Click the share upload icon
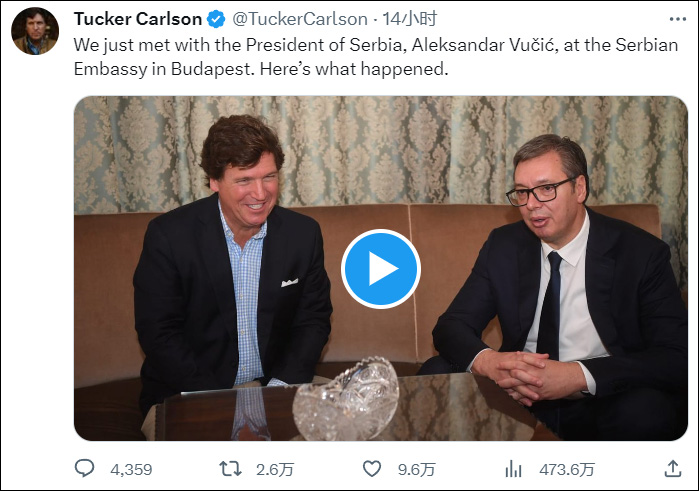This screenshot has height=491, width=699. click(673, 468)
